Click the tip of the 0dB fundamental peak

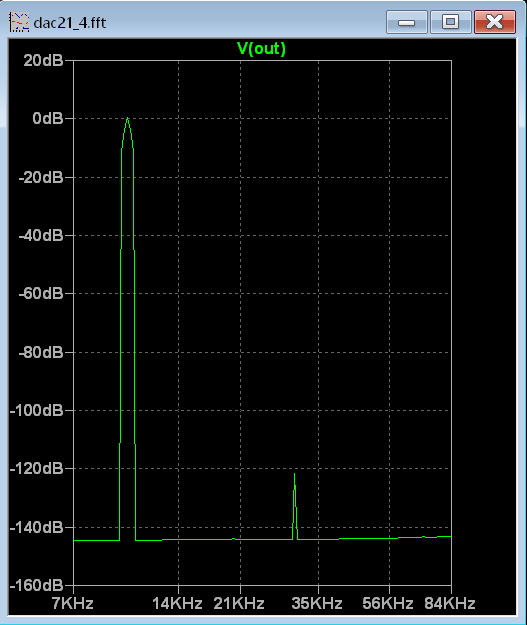[128, 118]
